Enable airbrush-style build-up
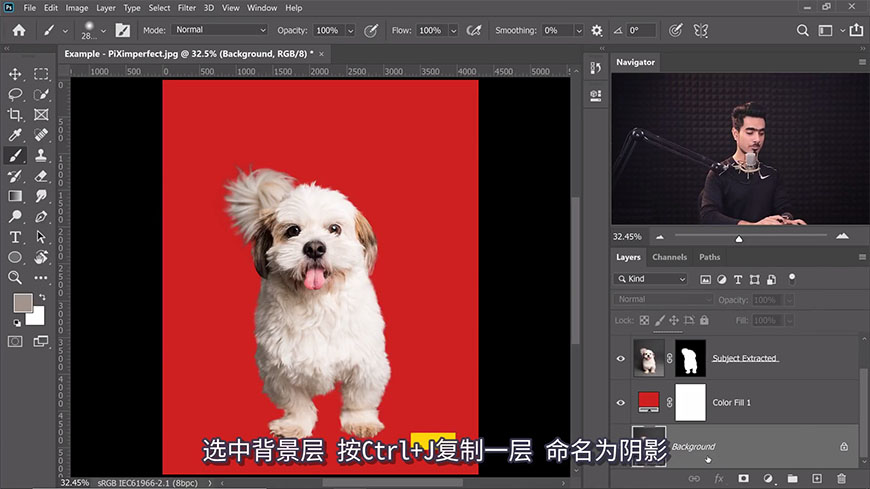This screenshot has width=870, height=489. [x=474, y=31]
